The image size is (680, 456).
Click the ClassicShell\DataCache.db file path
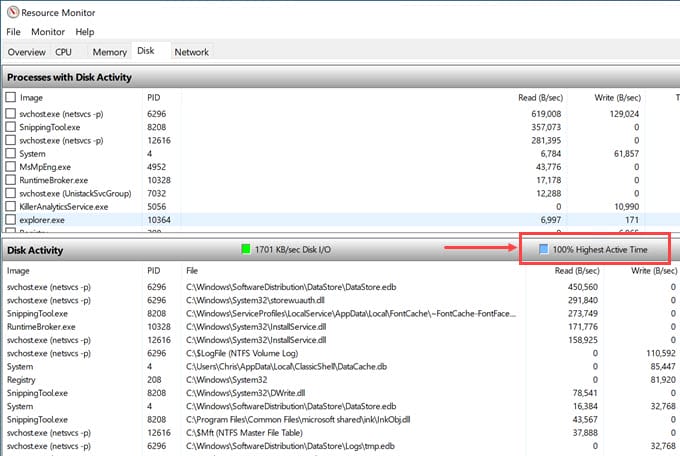tap(286, 367)
